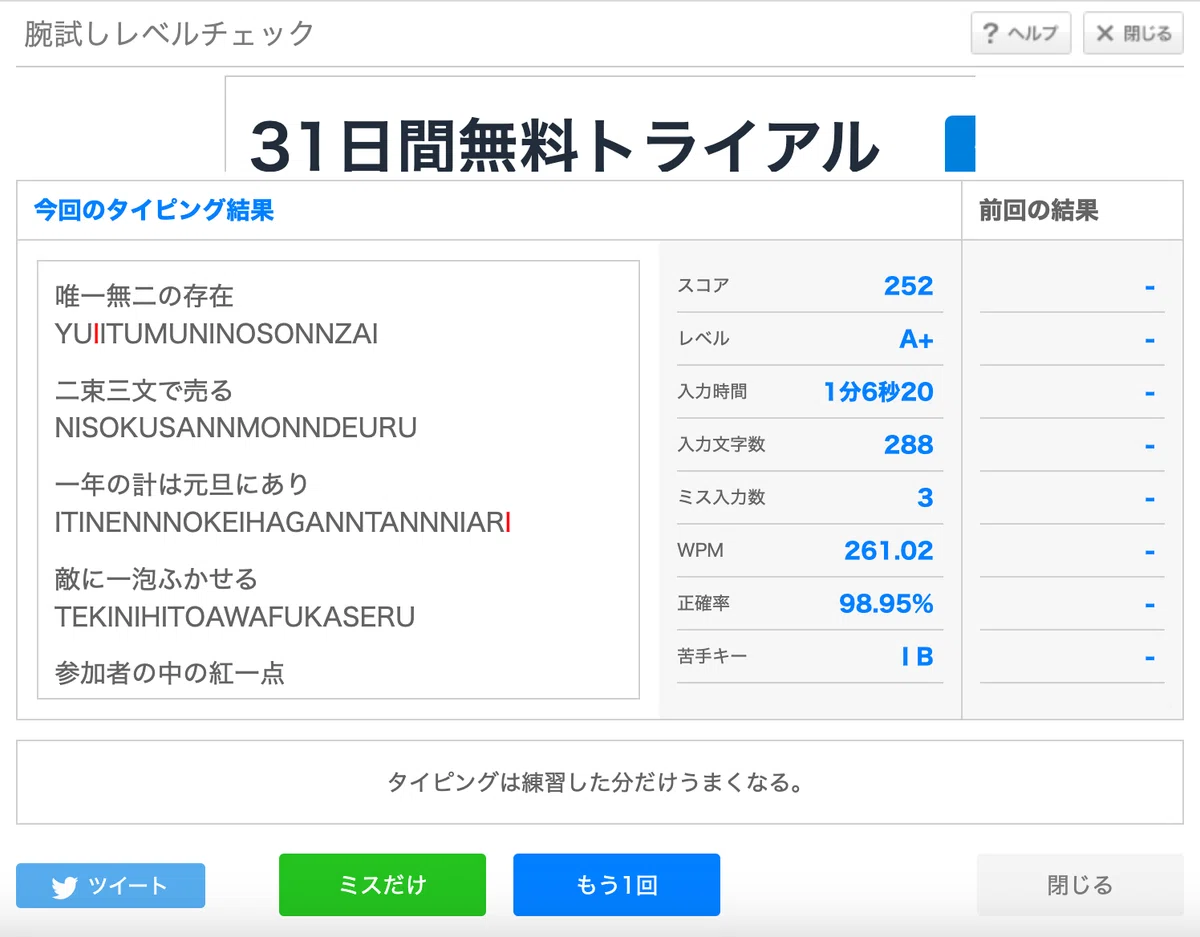1200x937 pixels.
Task: Click the phrase 二束三文で売る
Action: click(144, 390)
